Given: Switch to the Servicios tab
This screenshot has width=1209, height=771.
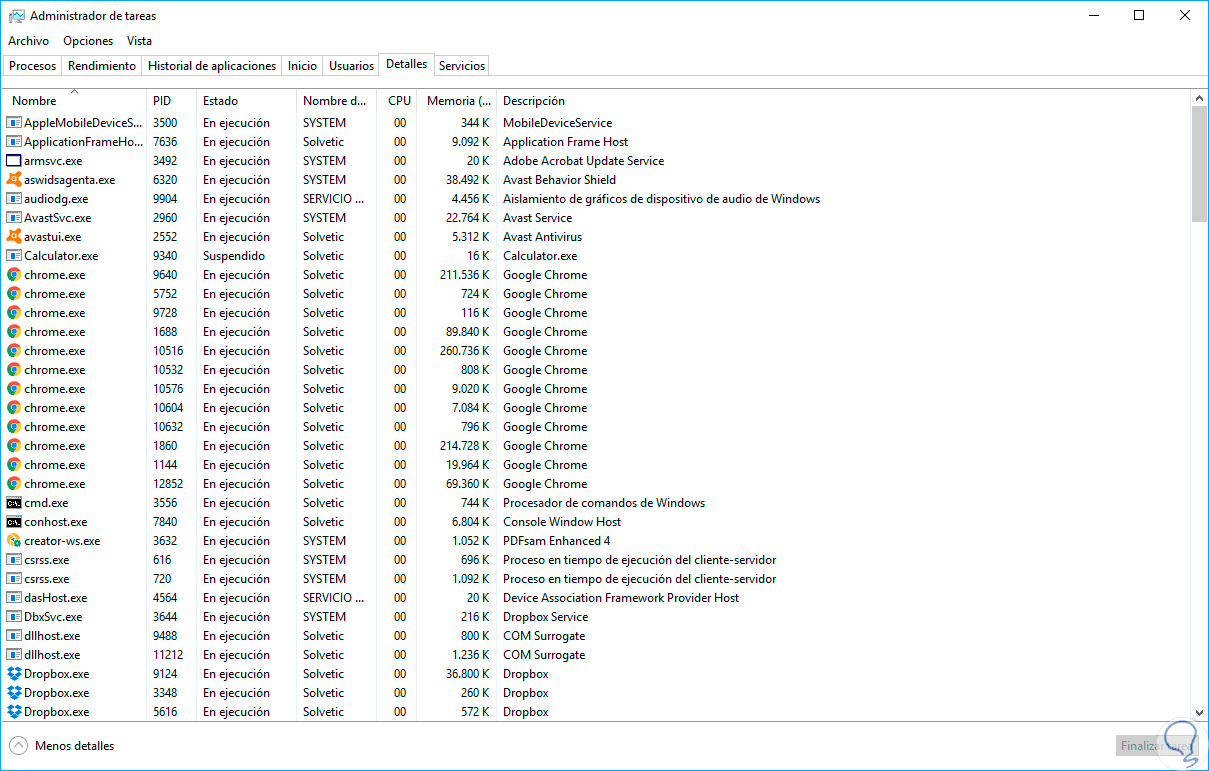Looking at the screenshot, I should [x=462, y=66].
